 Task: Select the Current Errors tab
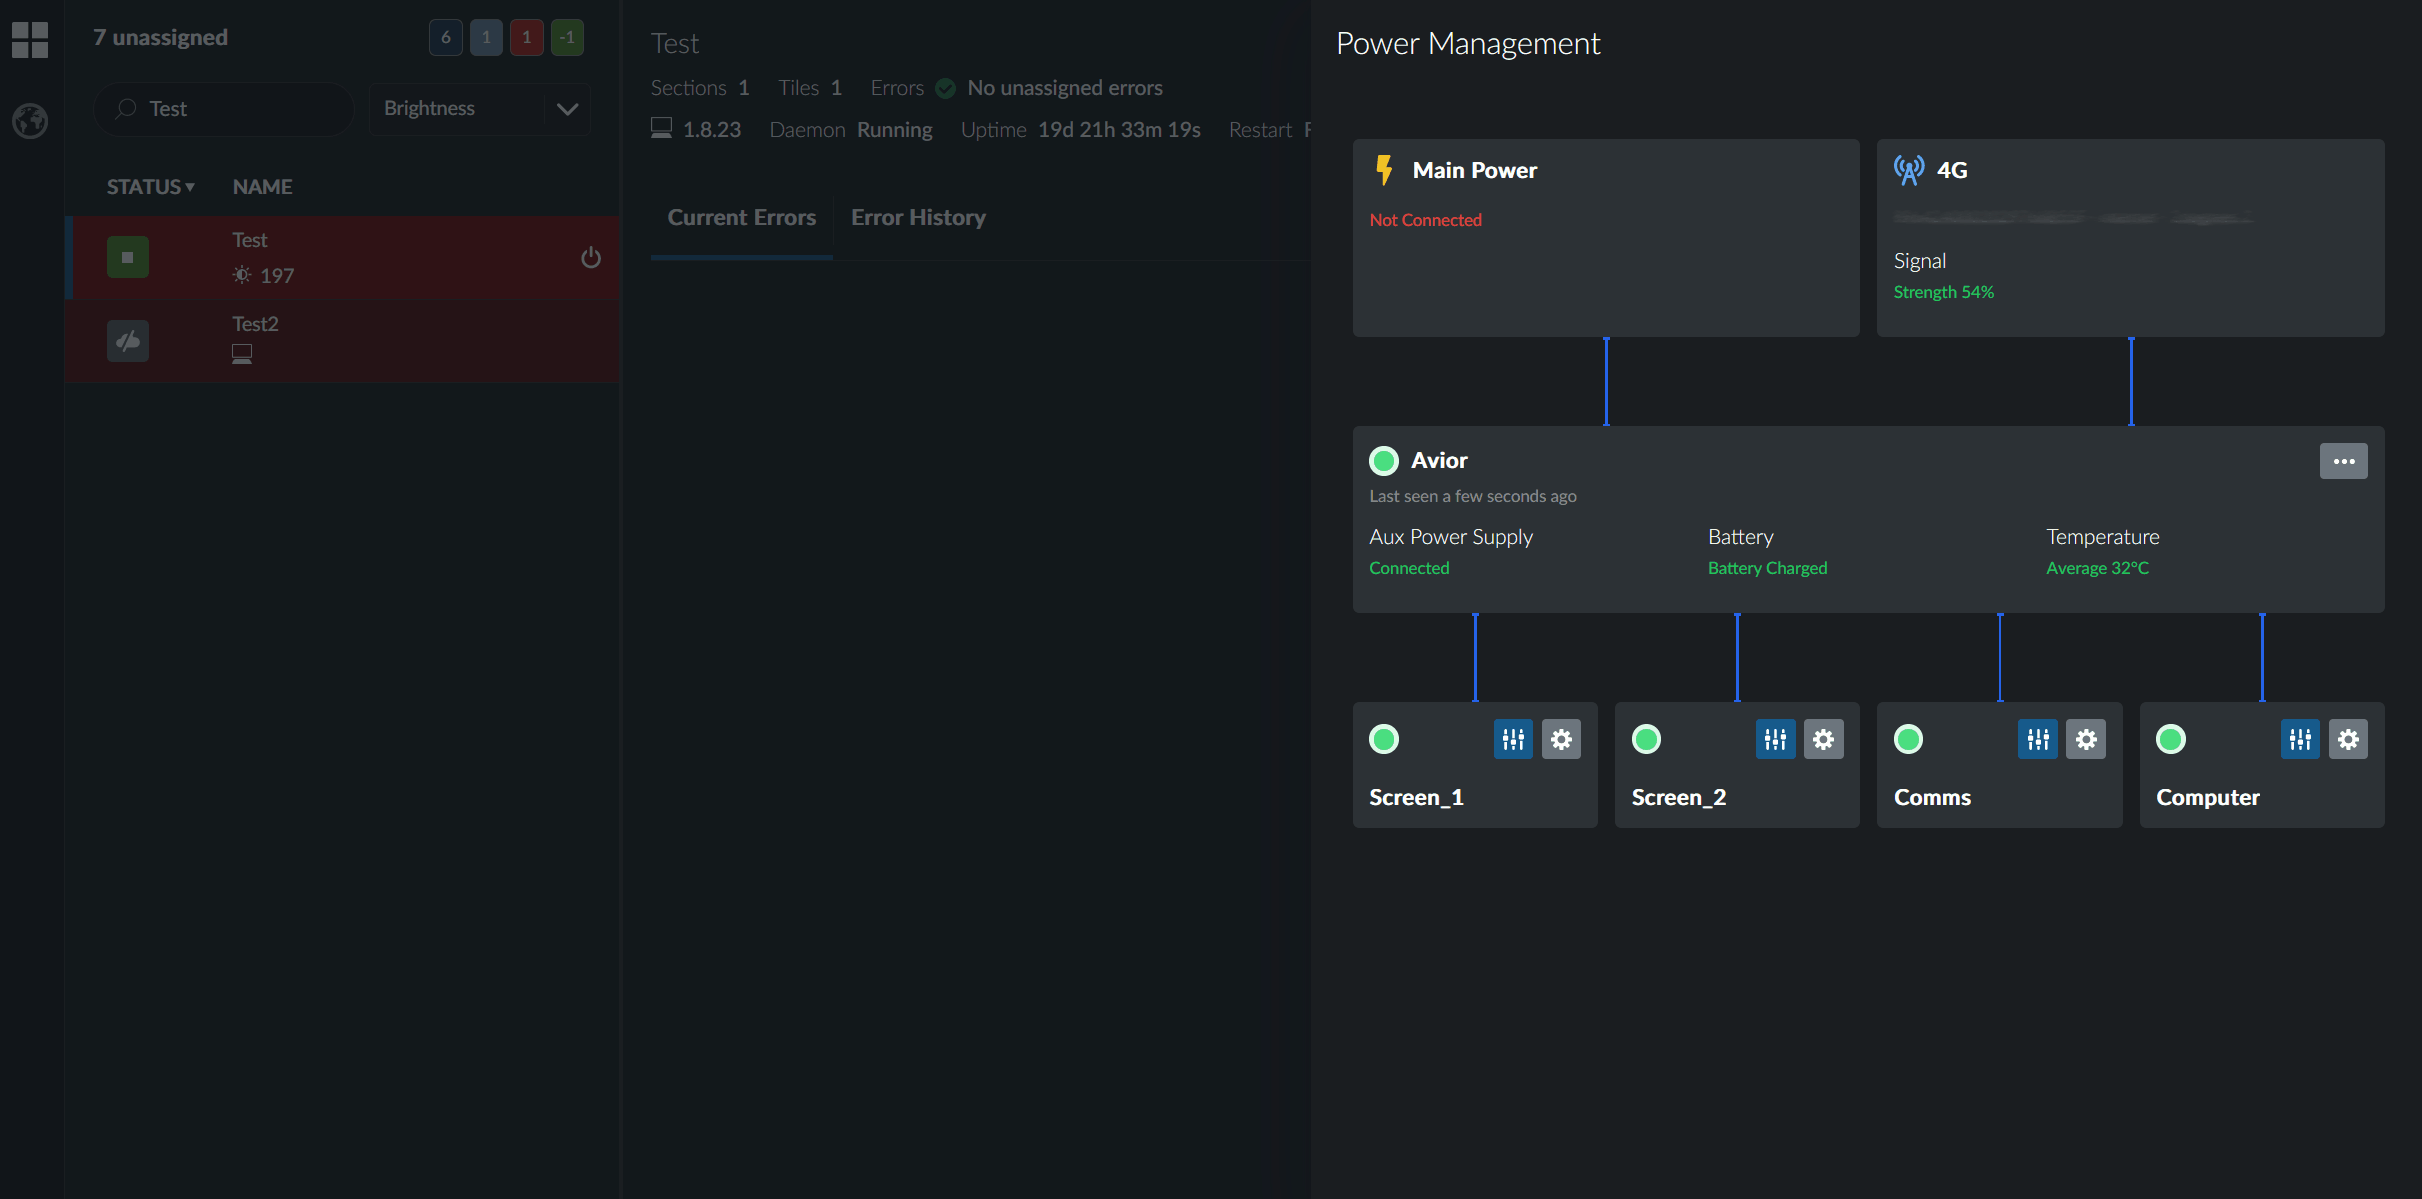(741, 217)
